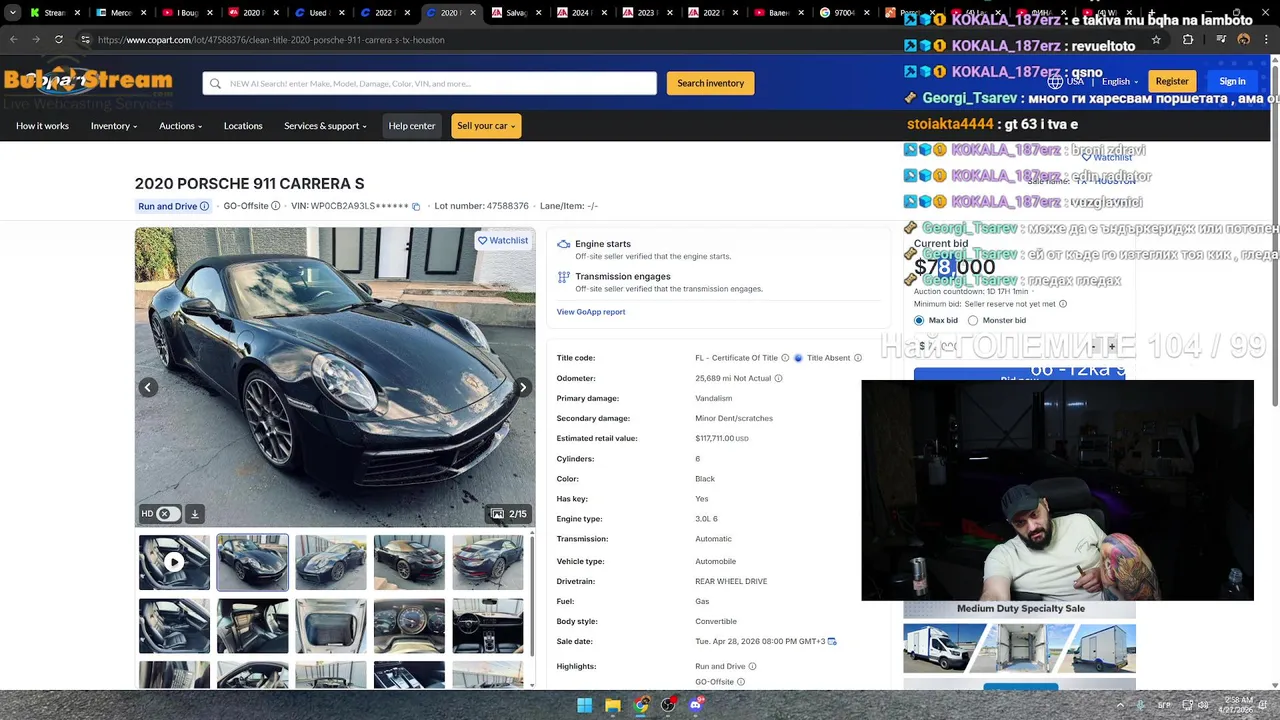Open Sell your car dropdown
This screenshot has width=1280, height=720.
[x=486, y=126]
